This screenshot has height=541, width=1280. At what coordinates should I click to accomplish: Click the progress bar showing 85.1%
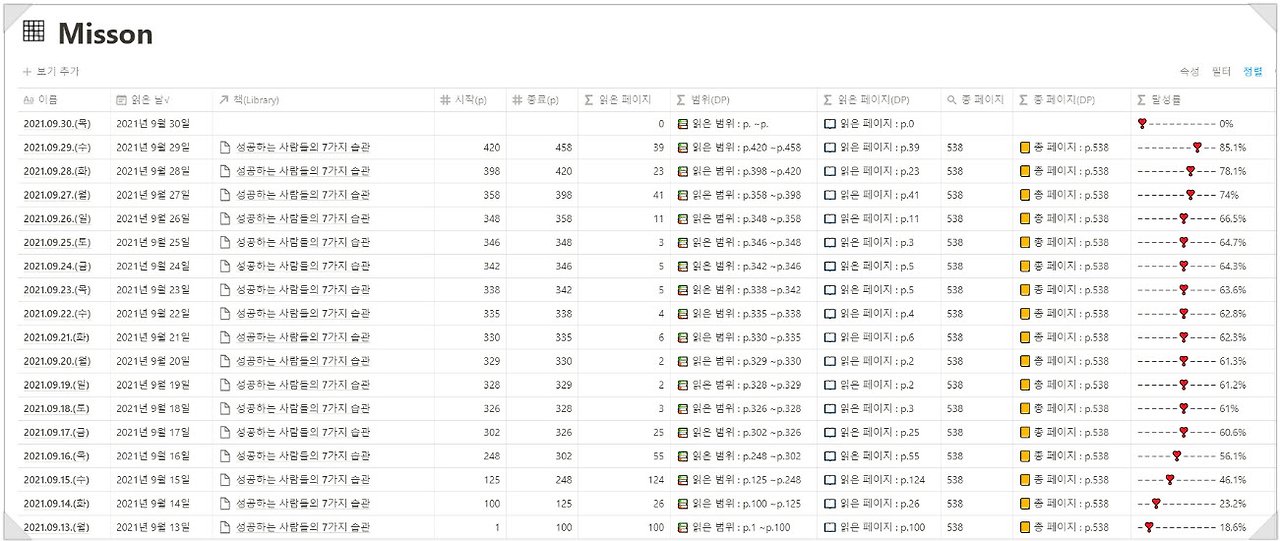[x=1176, y=147]
